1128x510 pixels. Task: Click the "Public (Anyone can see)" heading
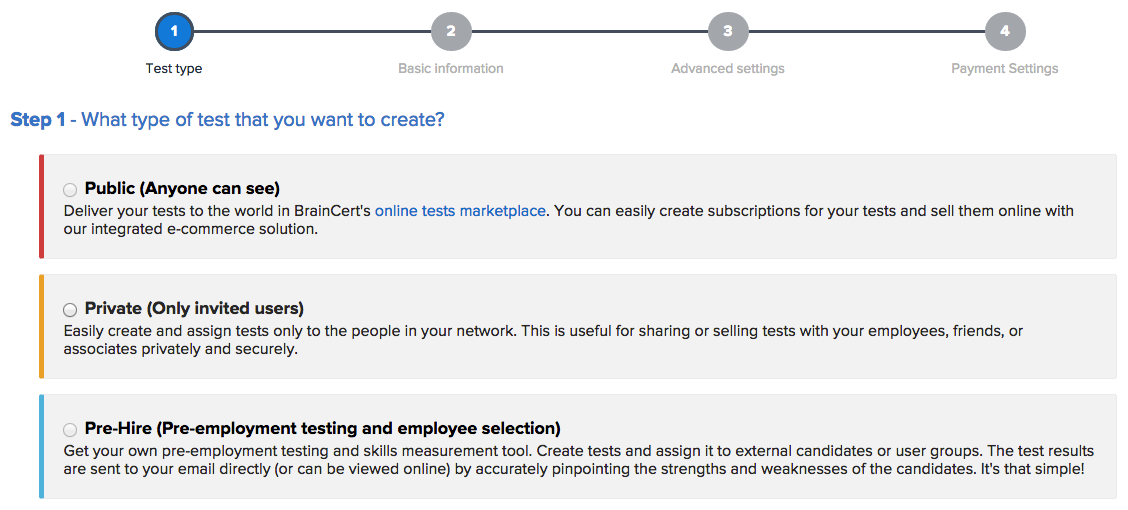[x=182, y=188]
